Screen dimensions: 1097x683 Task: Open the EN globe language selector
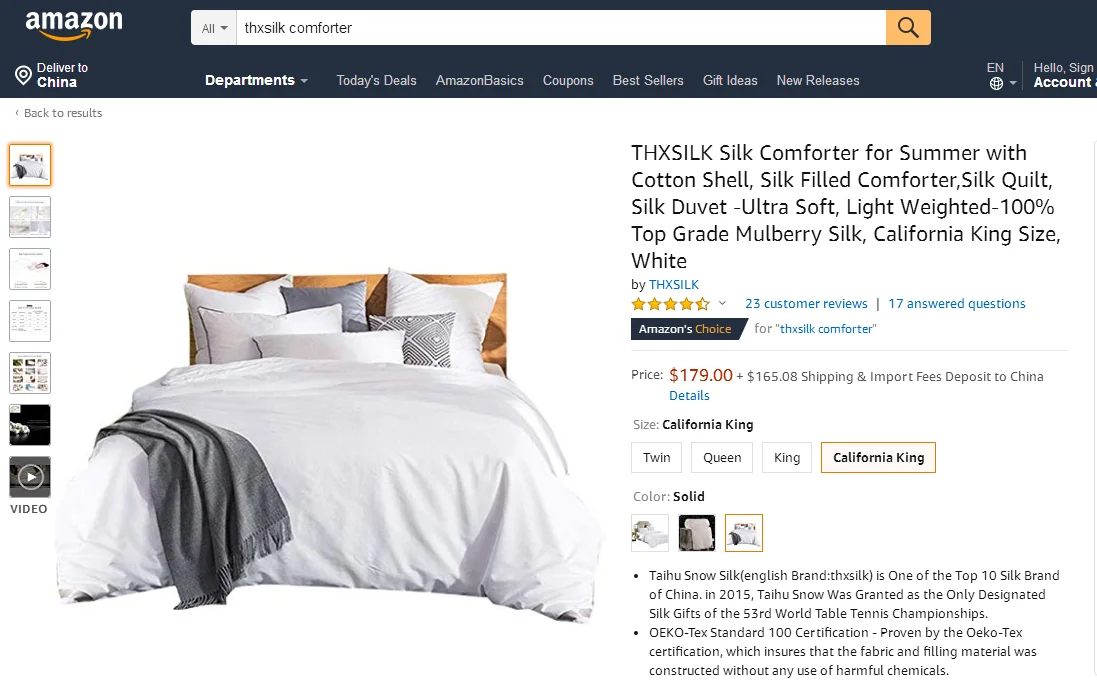tap(1001, 76)
